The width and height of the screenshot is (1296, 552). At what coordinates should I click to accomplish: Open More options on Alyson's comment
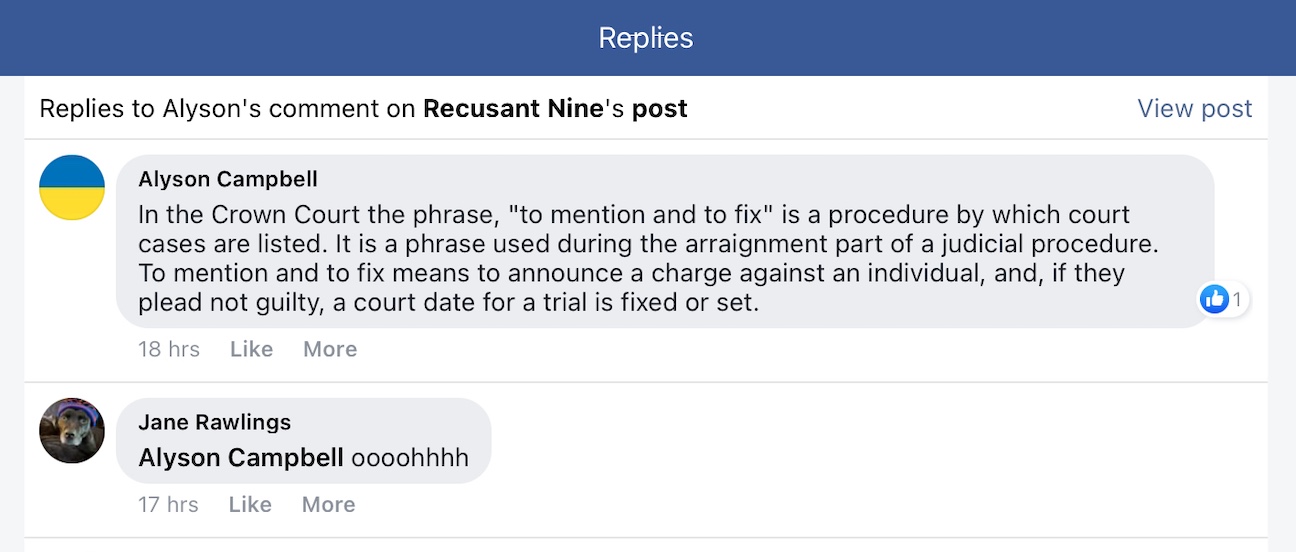point(330,349)
